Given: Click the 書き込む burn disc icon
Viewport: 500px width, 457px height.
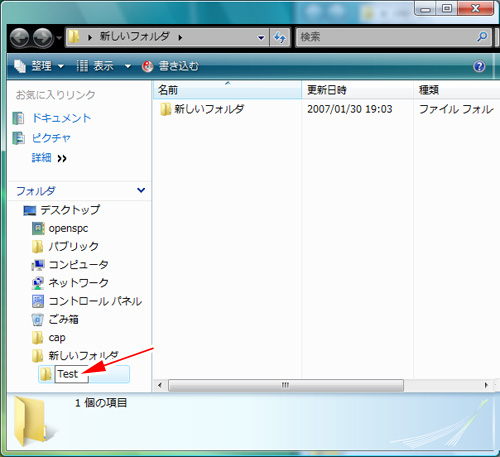Looking at the screenshot, I should tap(147, 66).
